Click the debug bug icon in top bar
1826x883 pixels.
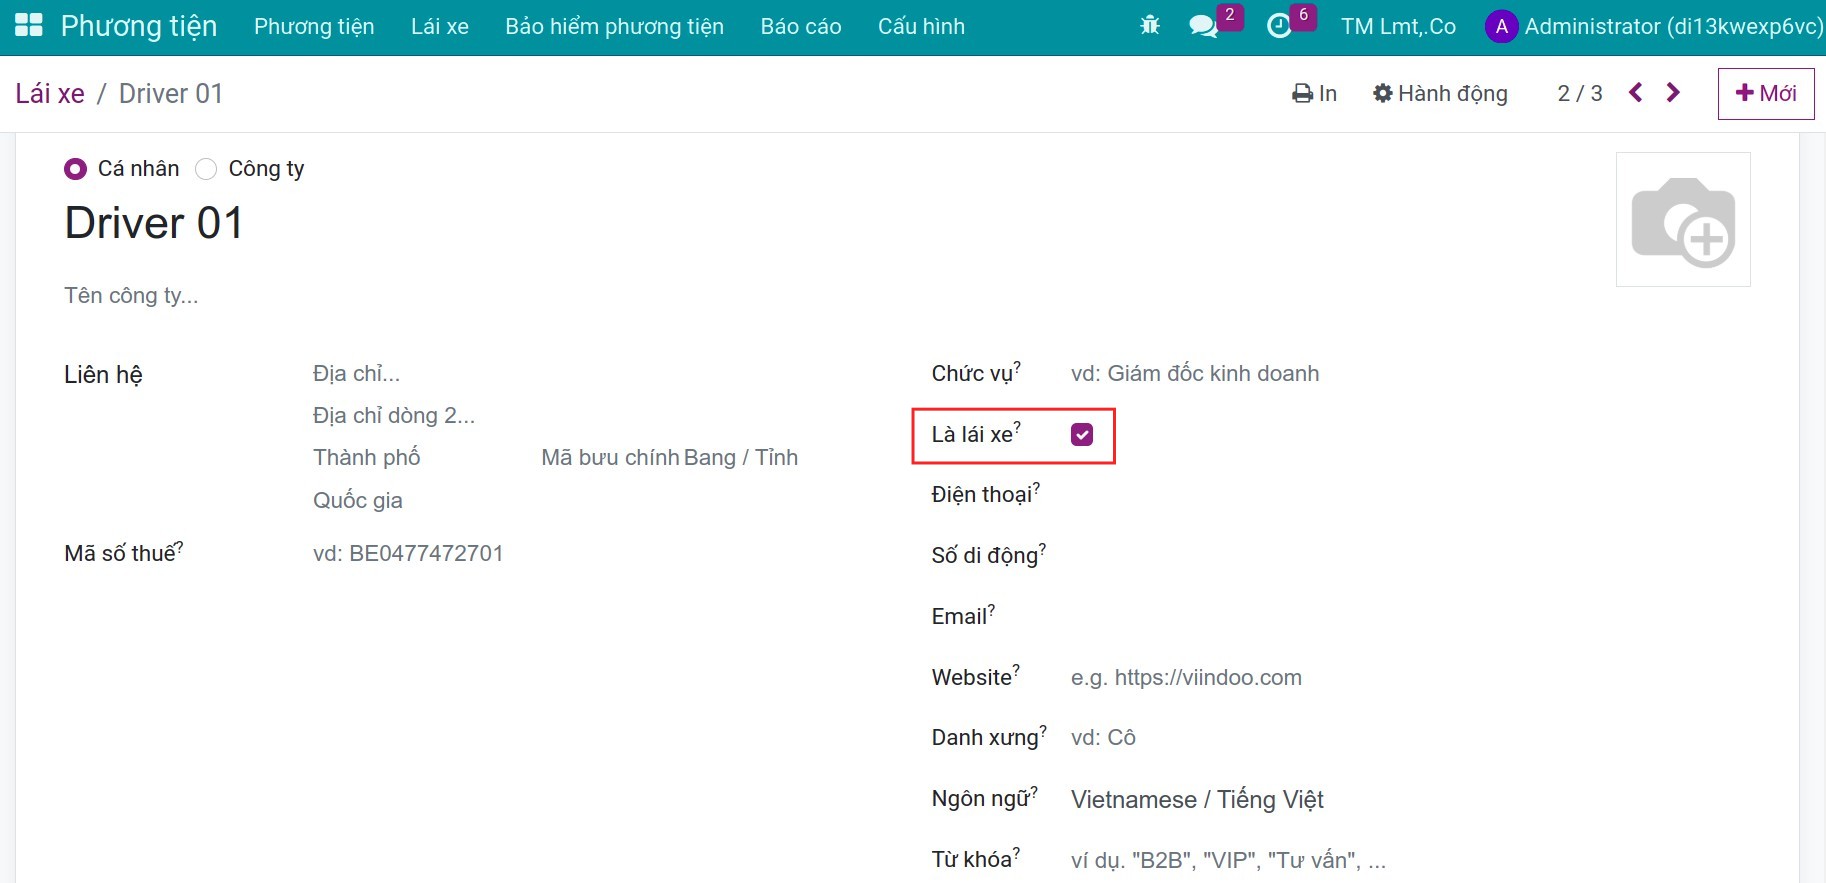(1150, 26)
